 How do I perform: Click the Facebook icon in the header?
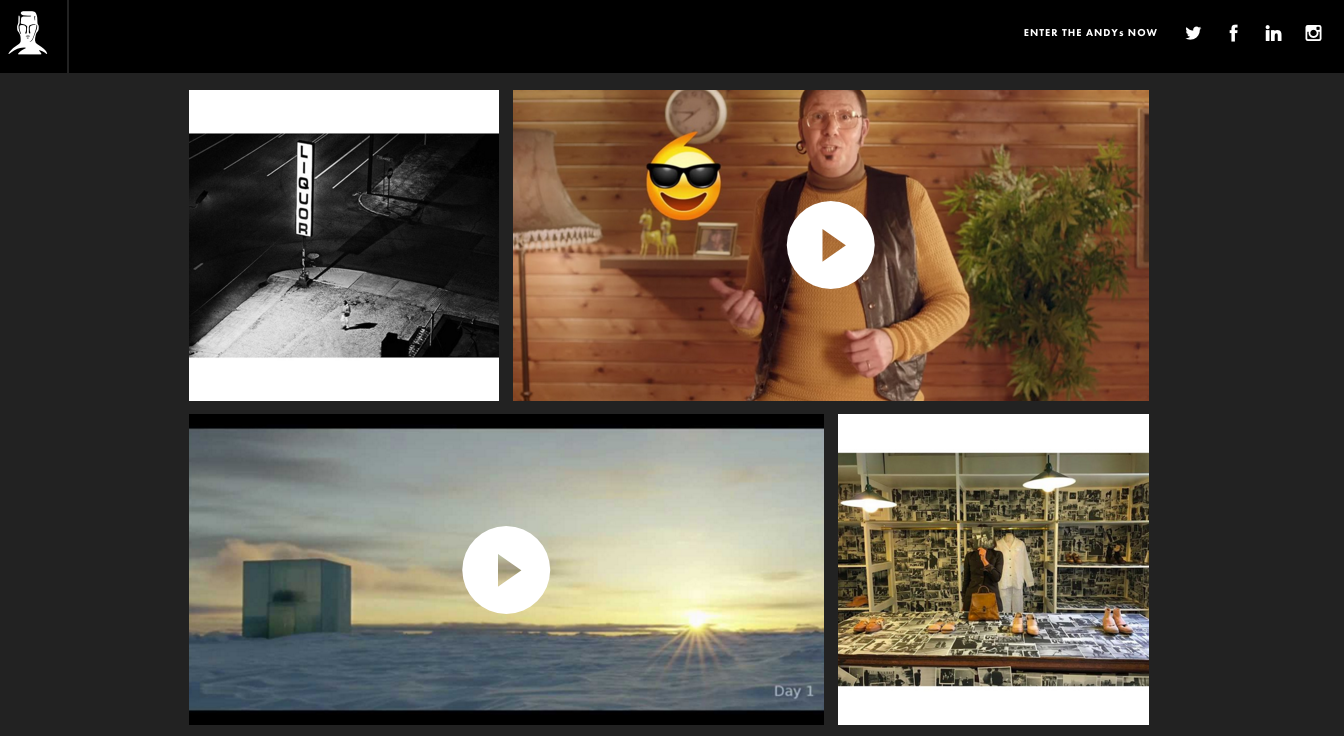point(1233,32)
